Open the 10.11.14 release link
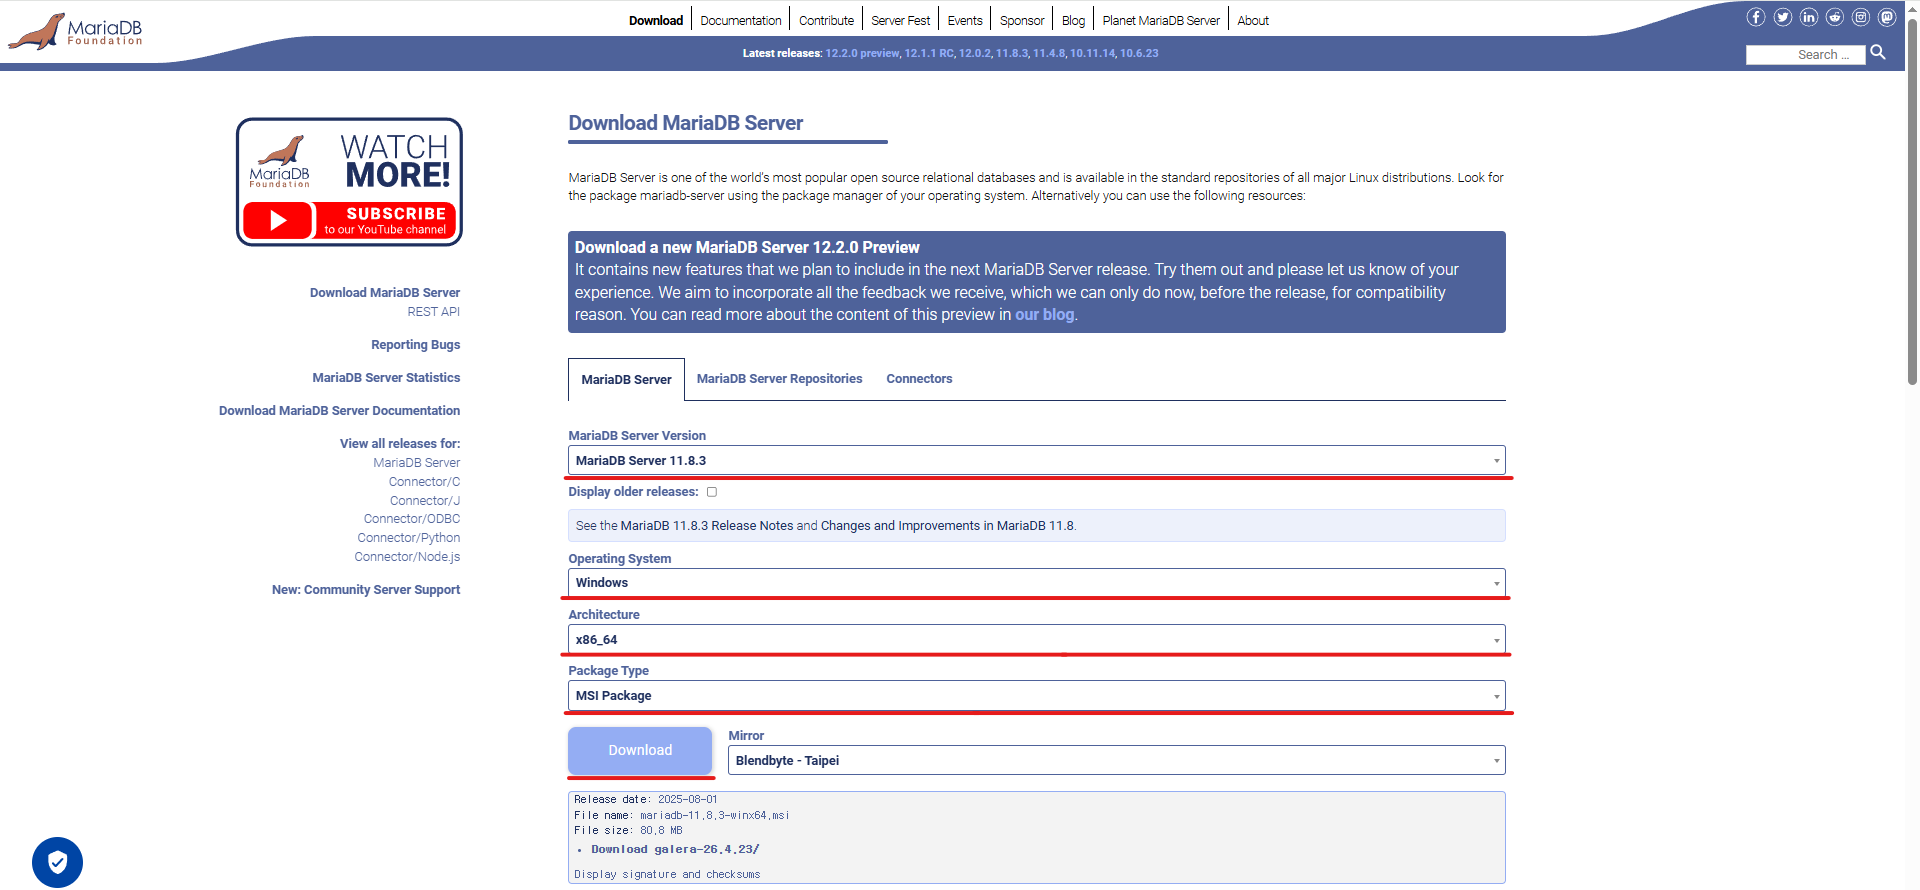Image resolution: width=1920 pixels, height=890 pixels. pos(1092,54)
